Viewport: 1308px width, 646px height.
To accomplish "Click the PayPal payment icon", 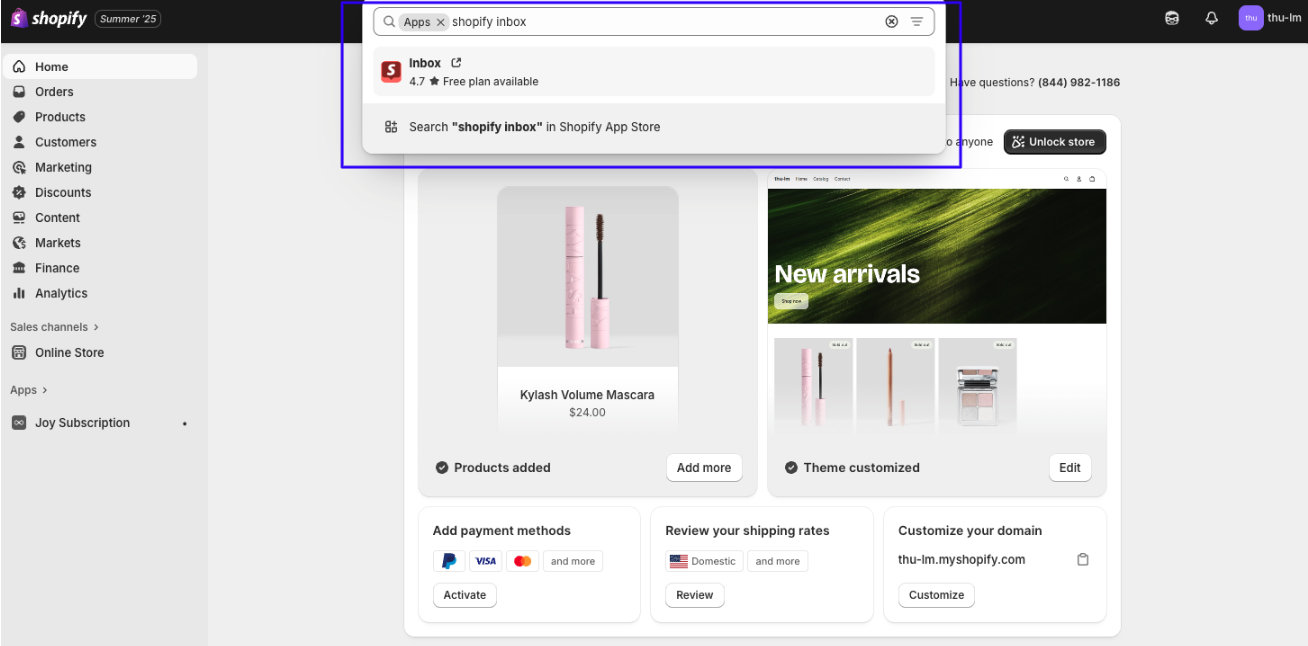I will (449, 561).
